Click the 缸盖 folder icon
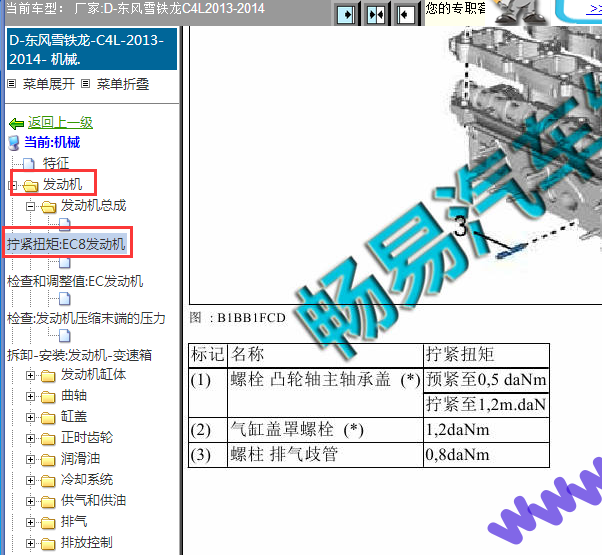Image resolution: width=602 pixels, height=555 pixels. pyautogui.click(x=48, y=418)
